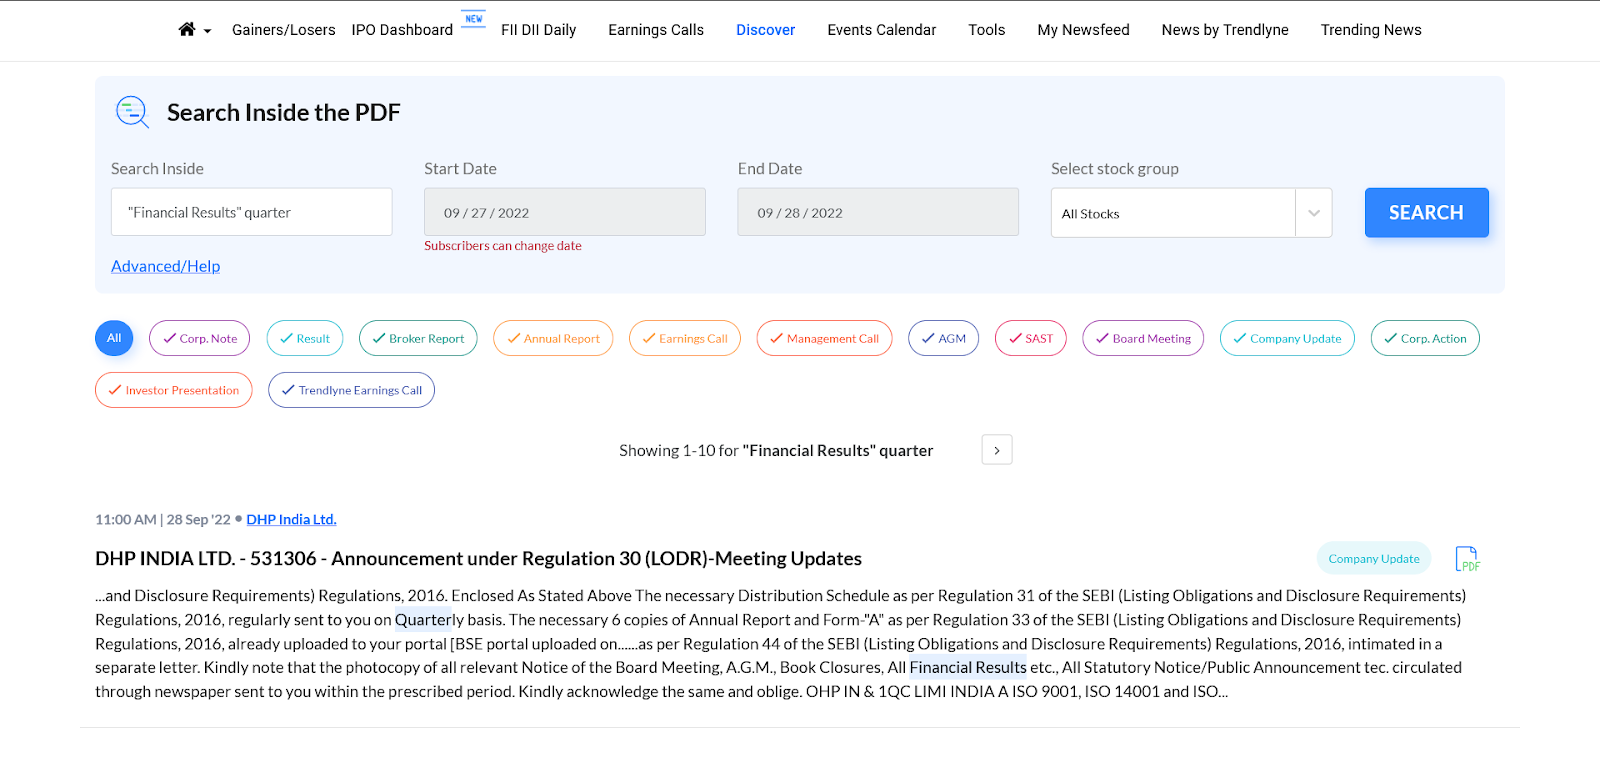The image size is (1600, 758).
Task: Open Gainers/Losers menu item
Action: (284, 30)
